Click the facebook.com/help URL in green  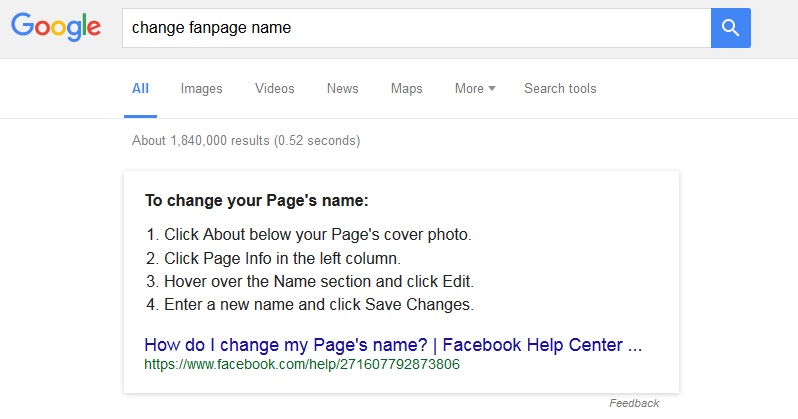[x=302, y=365]
